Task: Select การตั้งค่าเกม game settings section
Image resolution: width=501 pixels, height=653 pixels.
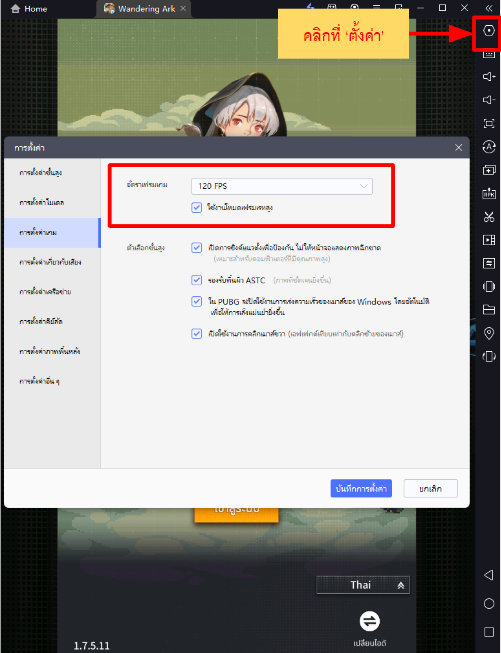Action: 52,233
